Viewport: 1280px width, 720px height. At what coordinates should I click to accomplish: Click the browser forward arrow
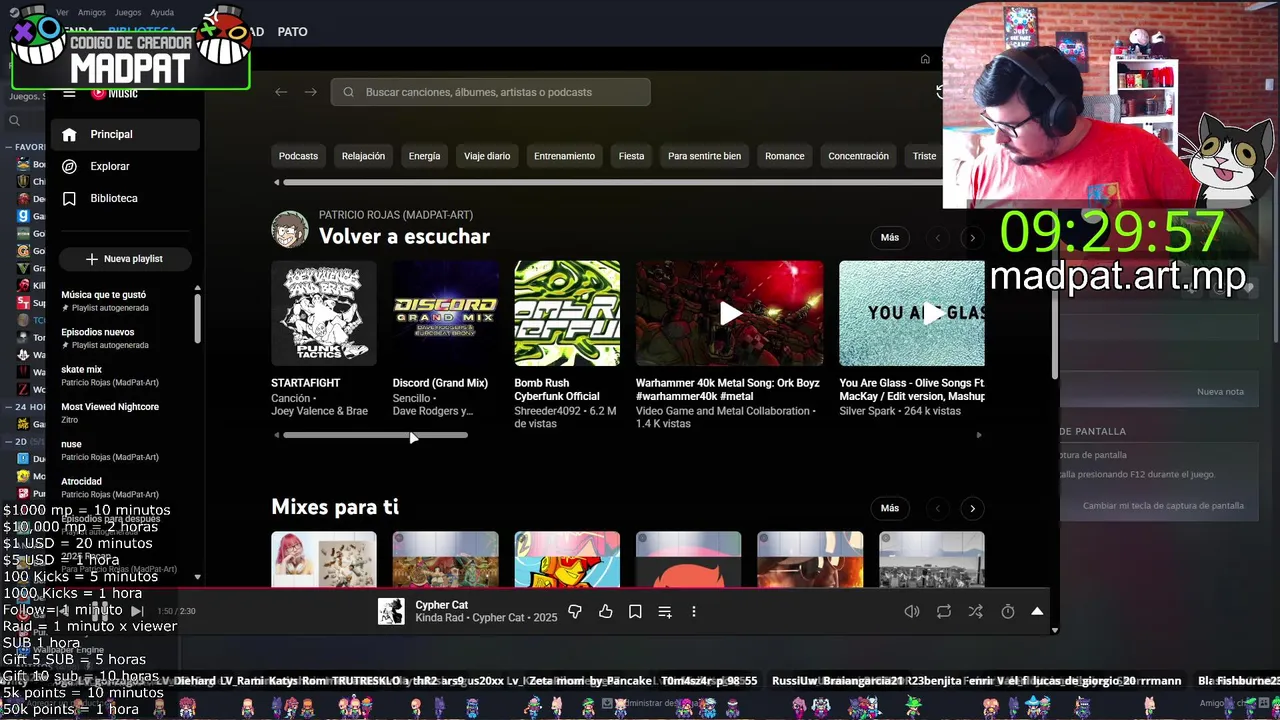point(311,92)
